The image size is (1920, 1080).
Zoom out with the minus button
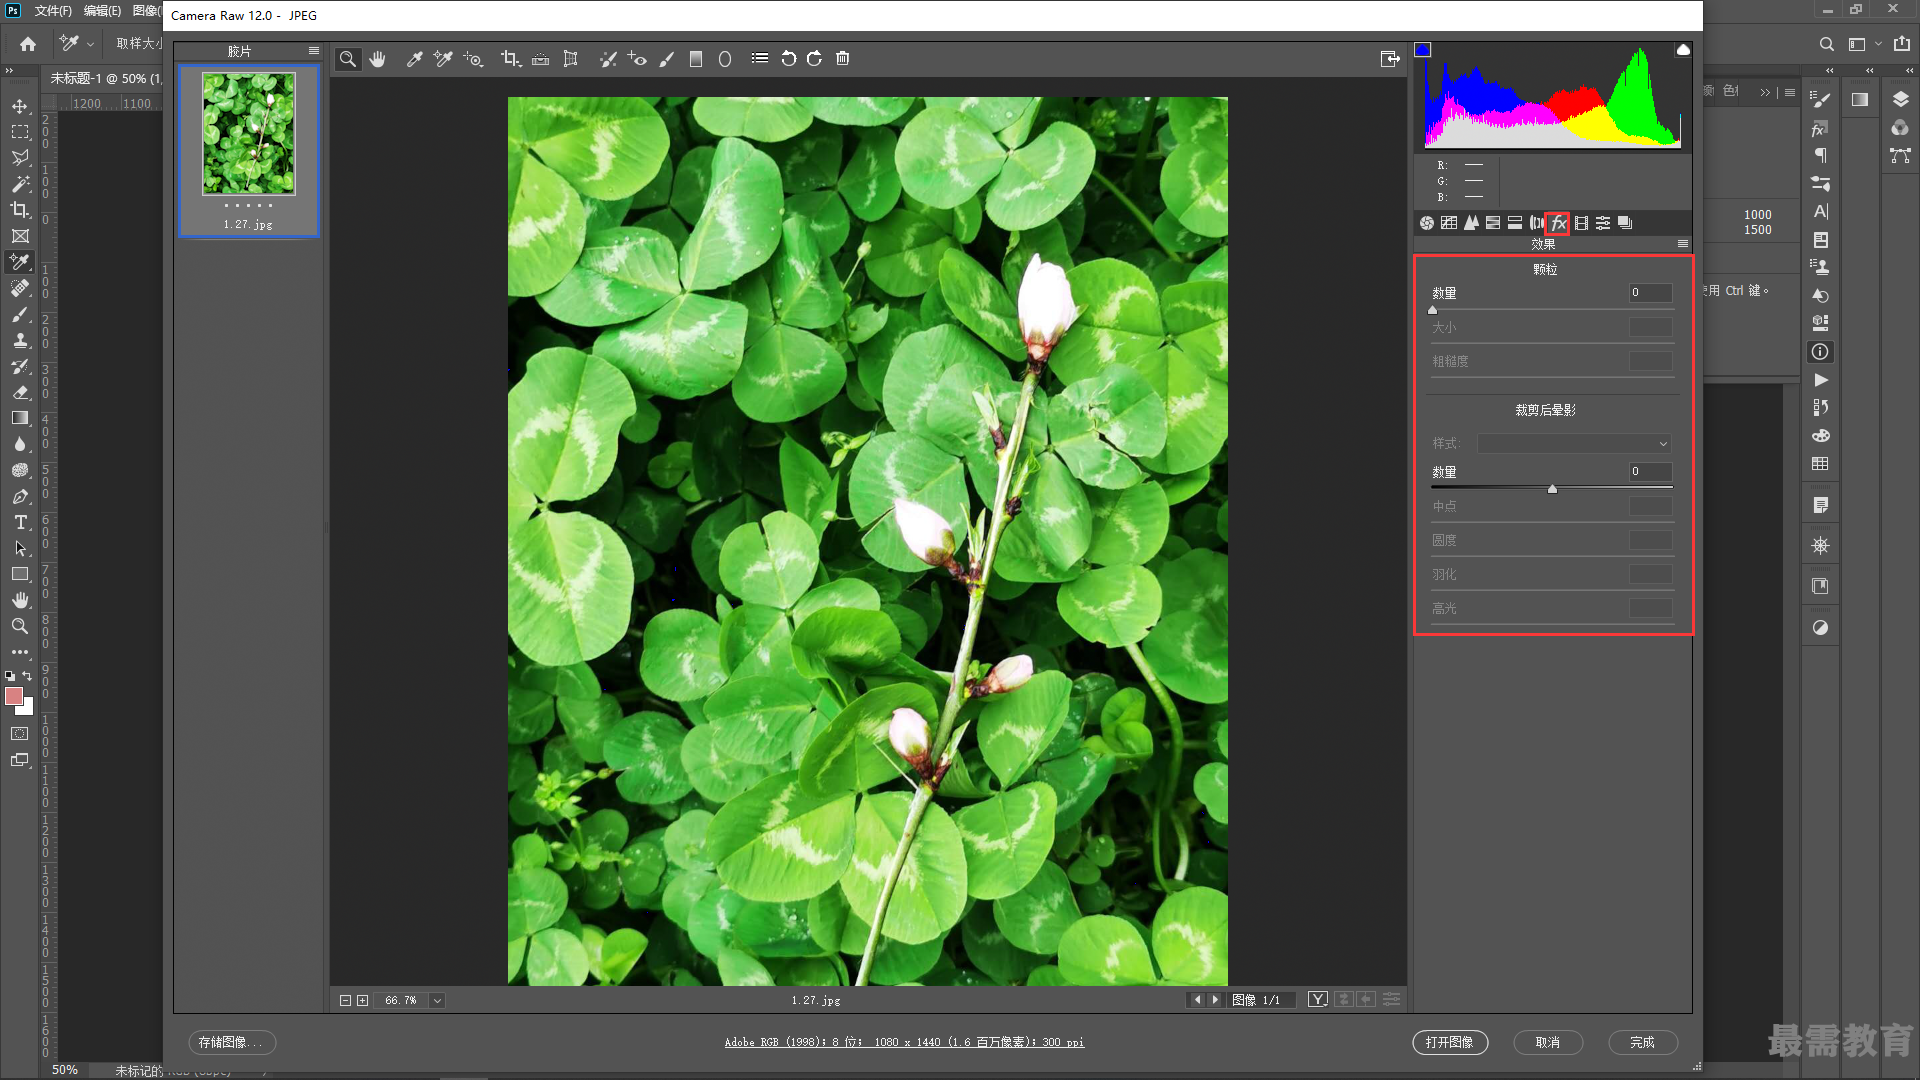(345, 1000)
